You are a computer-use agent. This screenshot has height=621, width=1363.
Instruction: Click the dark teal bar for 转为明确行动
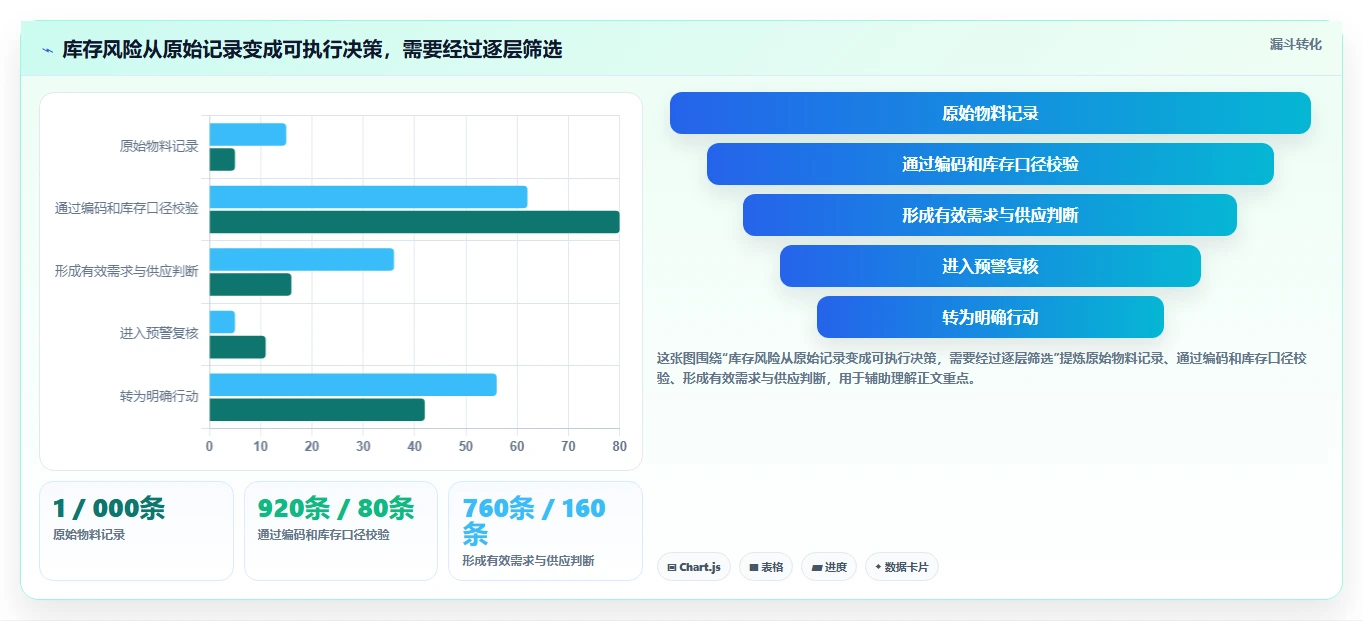point(317,410)
